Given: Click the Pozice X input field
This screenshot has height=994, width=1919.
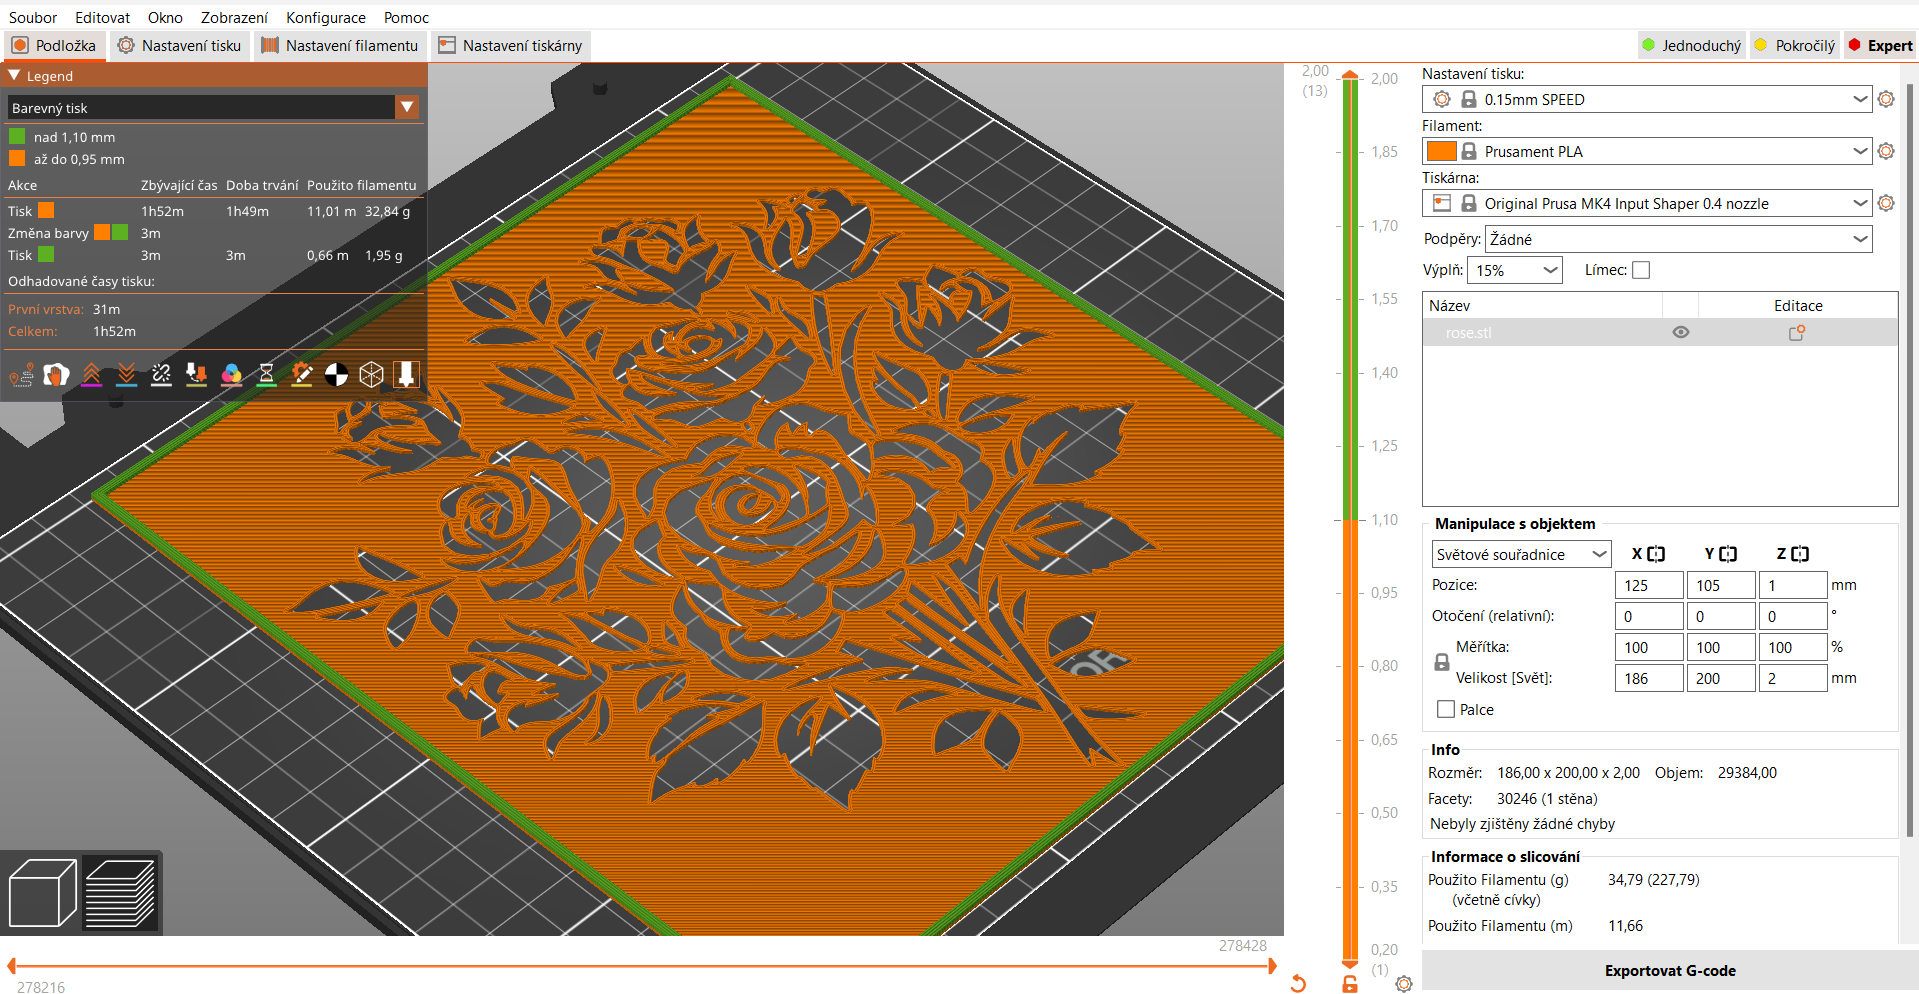Looking at the screenshot, I should [x=1648, y=586].
